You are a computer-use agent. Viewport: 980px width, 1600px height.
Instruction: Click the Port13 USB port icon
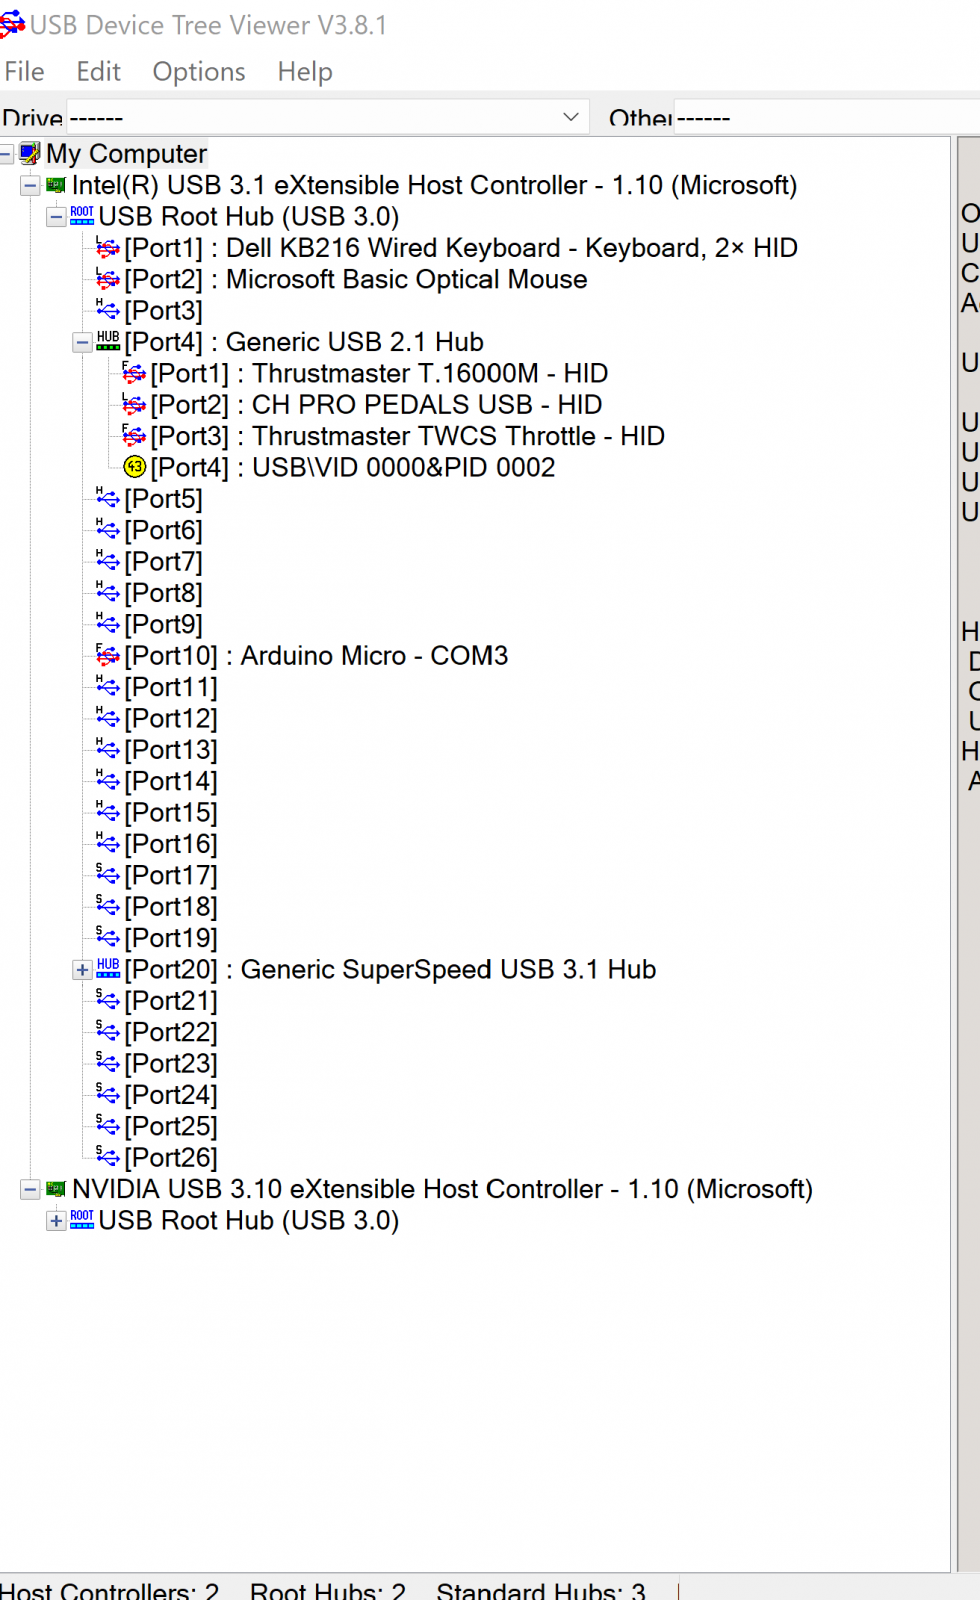click(x=108, y=749)
